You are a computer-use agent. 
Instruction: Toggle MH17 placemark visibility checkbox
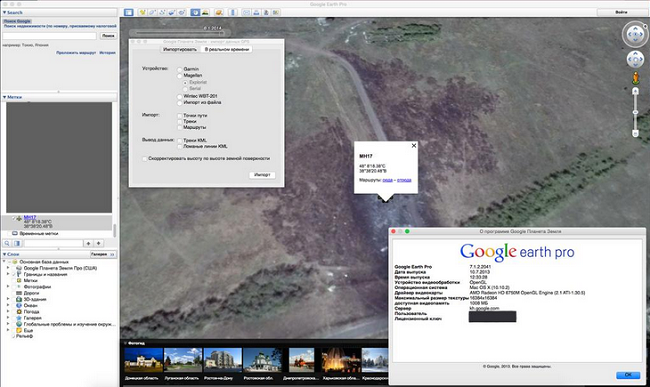pos(13,218)
